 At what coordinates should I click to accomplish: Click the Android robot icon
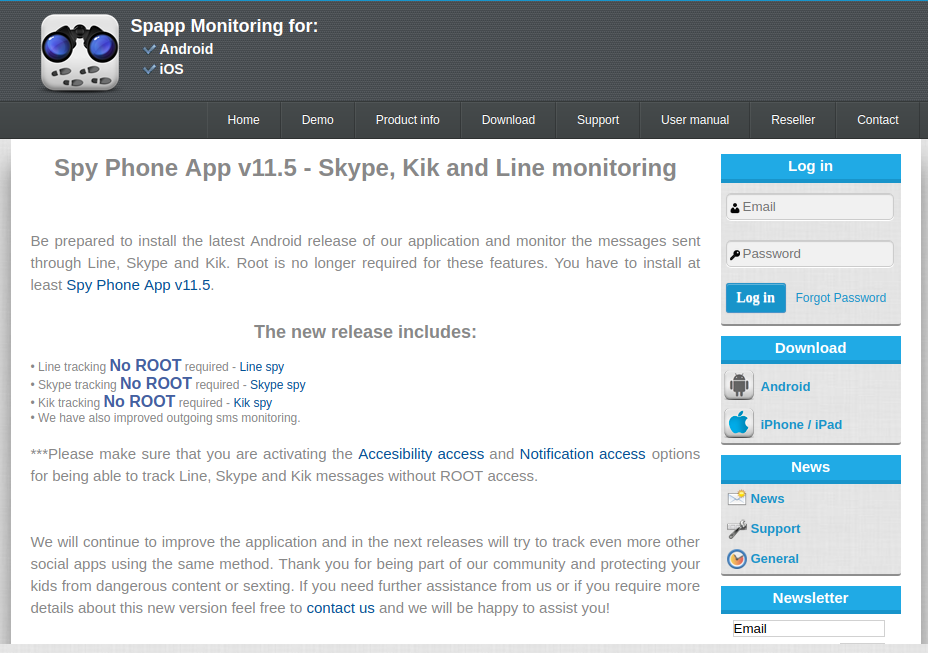tap(739, 386)
